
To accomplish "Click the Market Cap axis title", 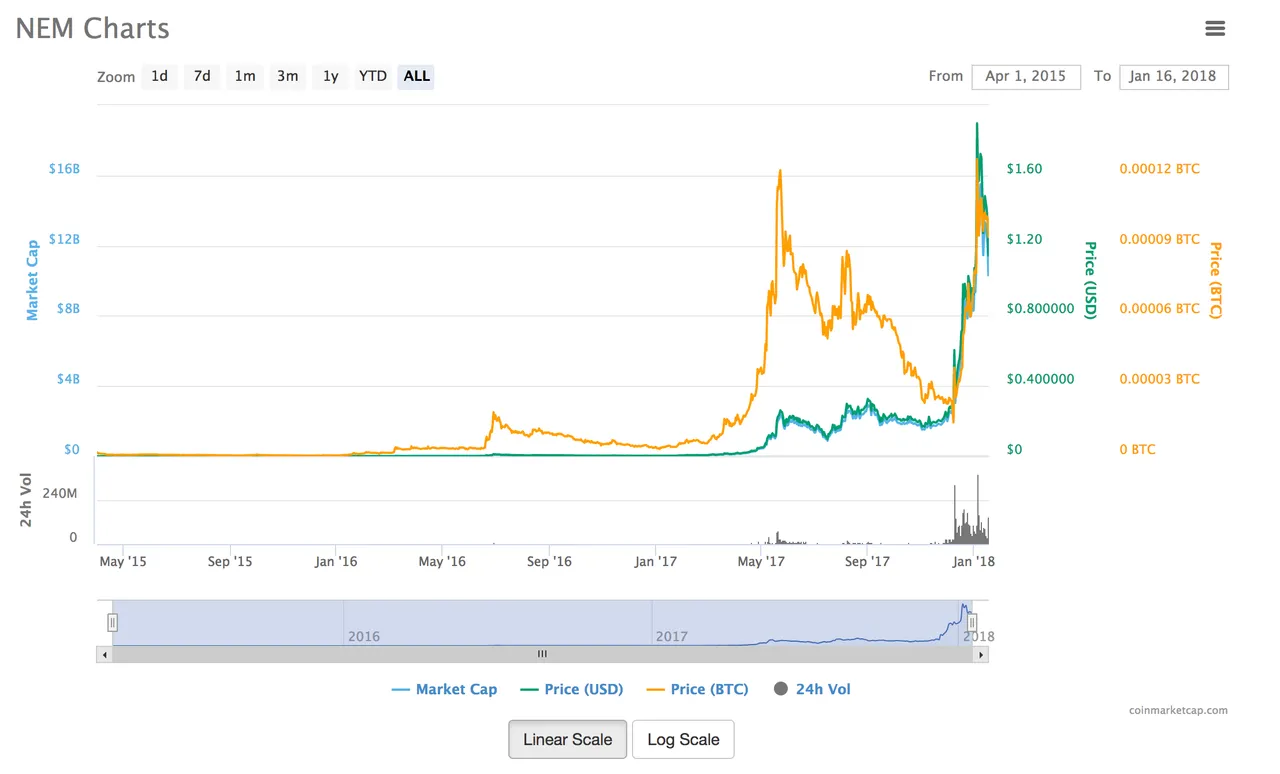I will 32,279.
